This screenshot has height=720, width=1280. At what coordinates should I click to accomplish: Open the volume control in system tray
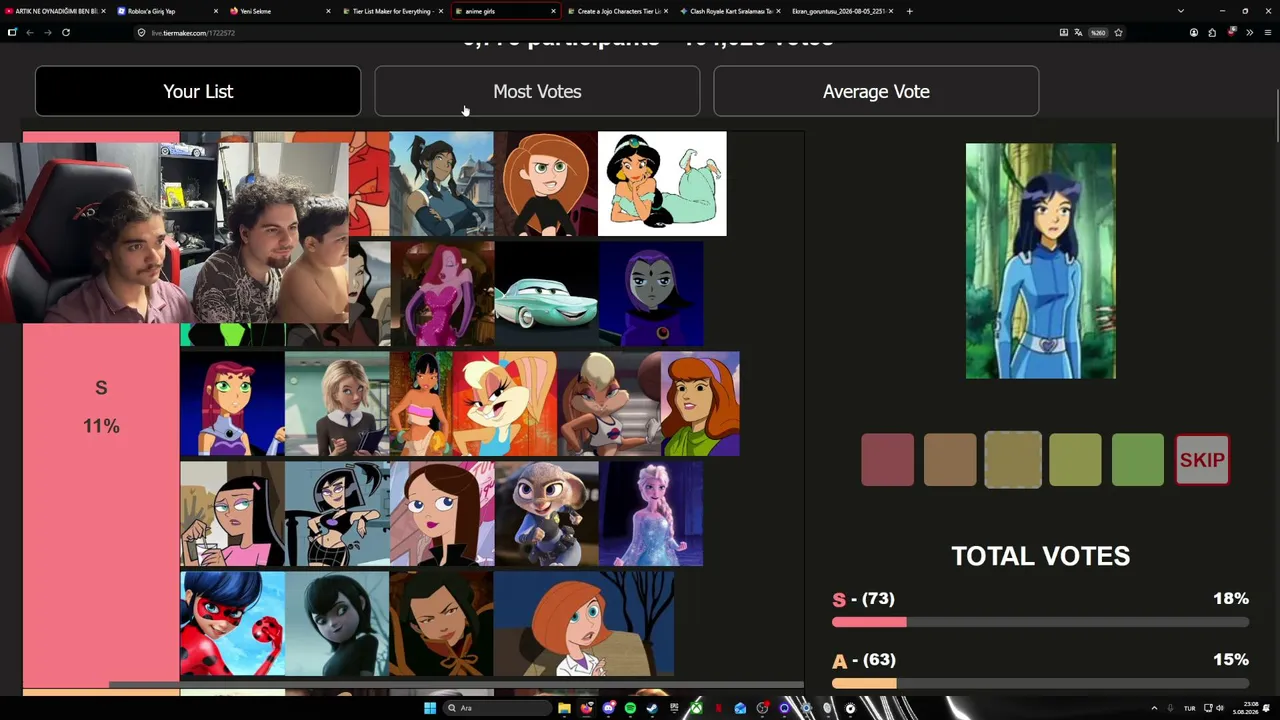[x=1220, y=708]
